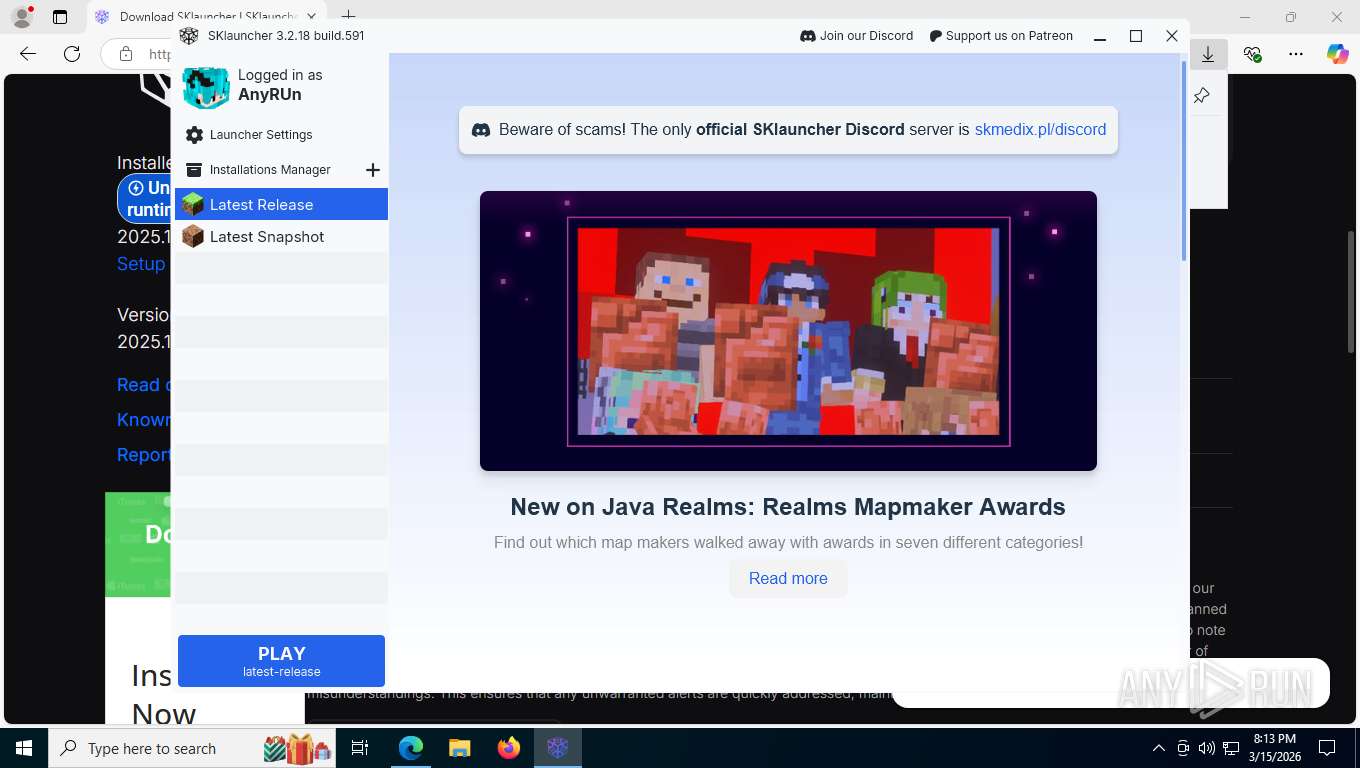
Task: Click SKlauncher news panel scrollbar
Action: 1184,160
